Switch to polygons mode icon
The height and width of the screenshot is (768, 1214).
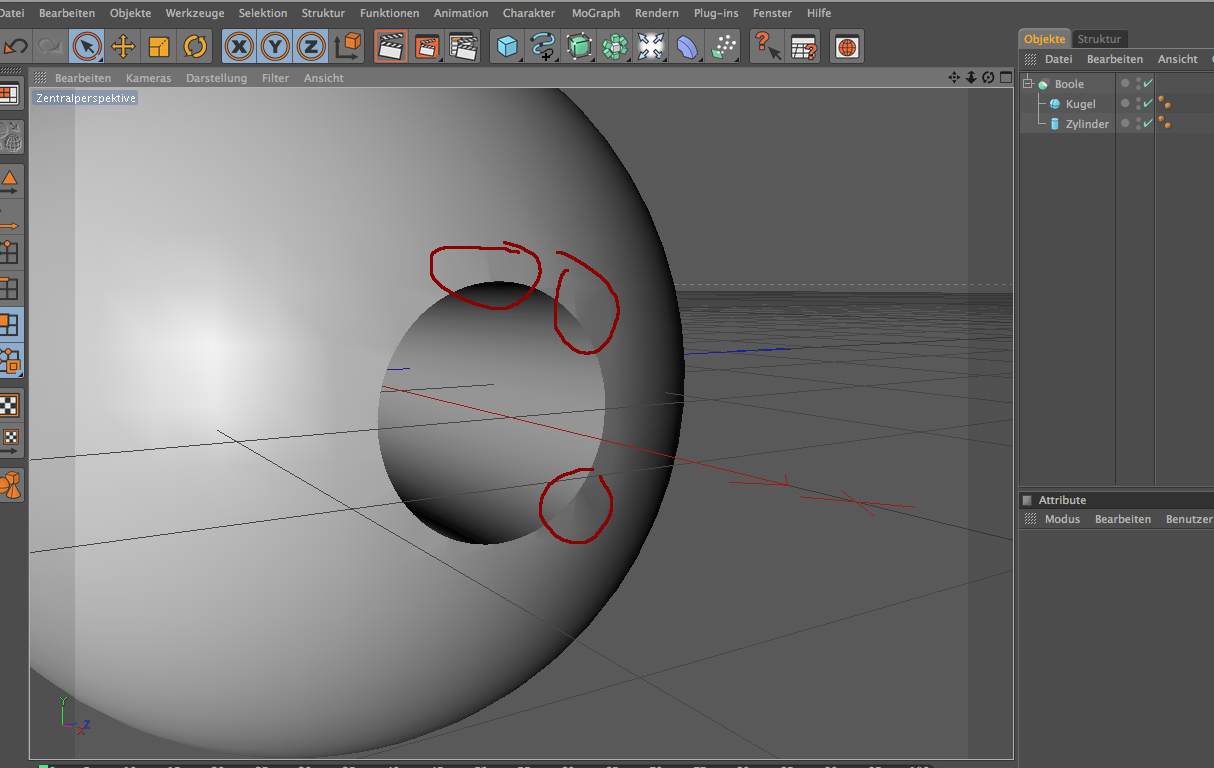[10, 324]
